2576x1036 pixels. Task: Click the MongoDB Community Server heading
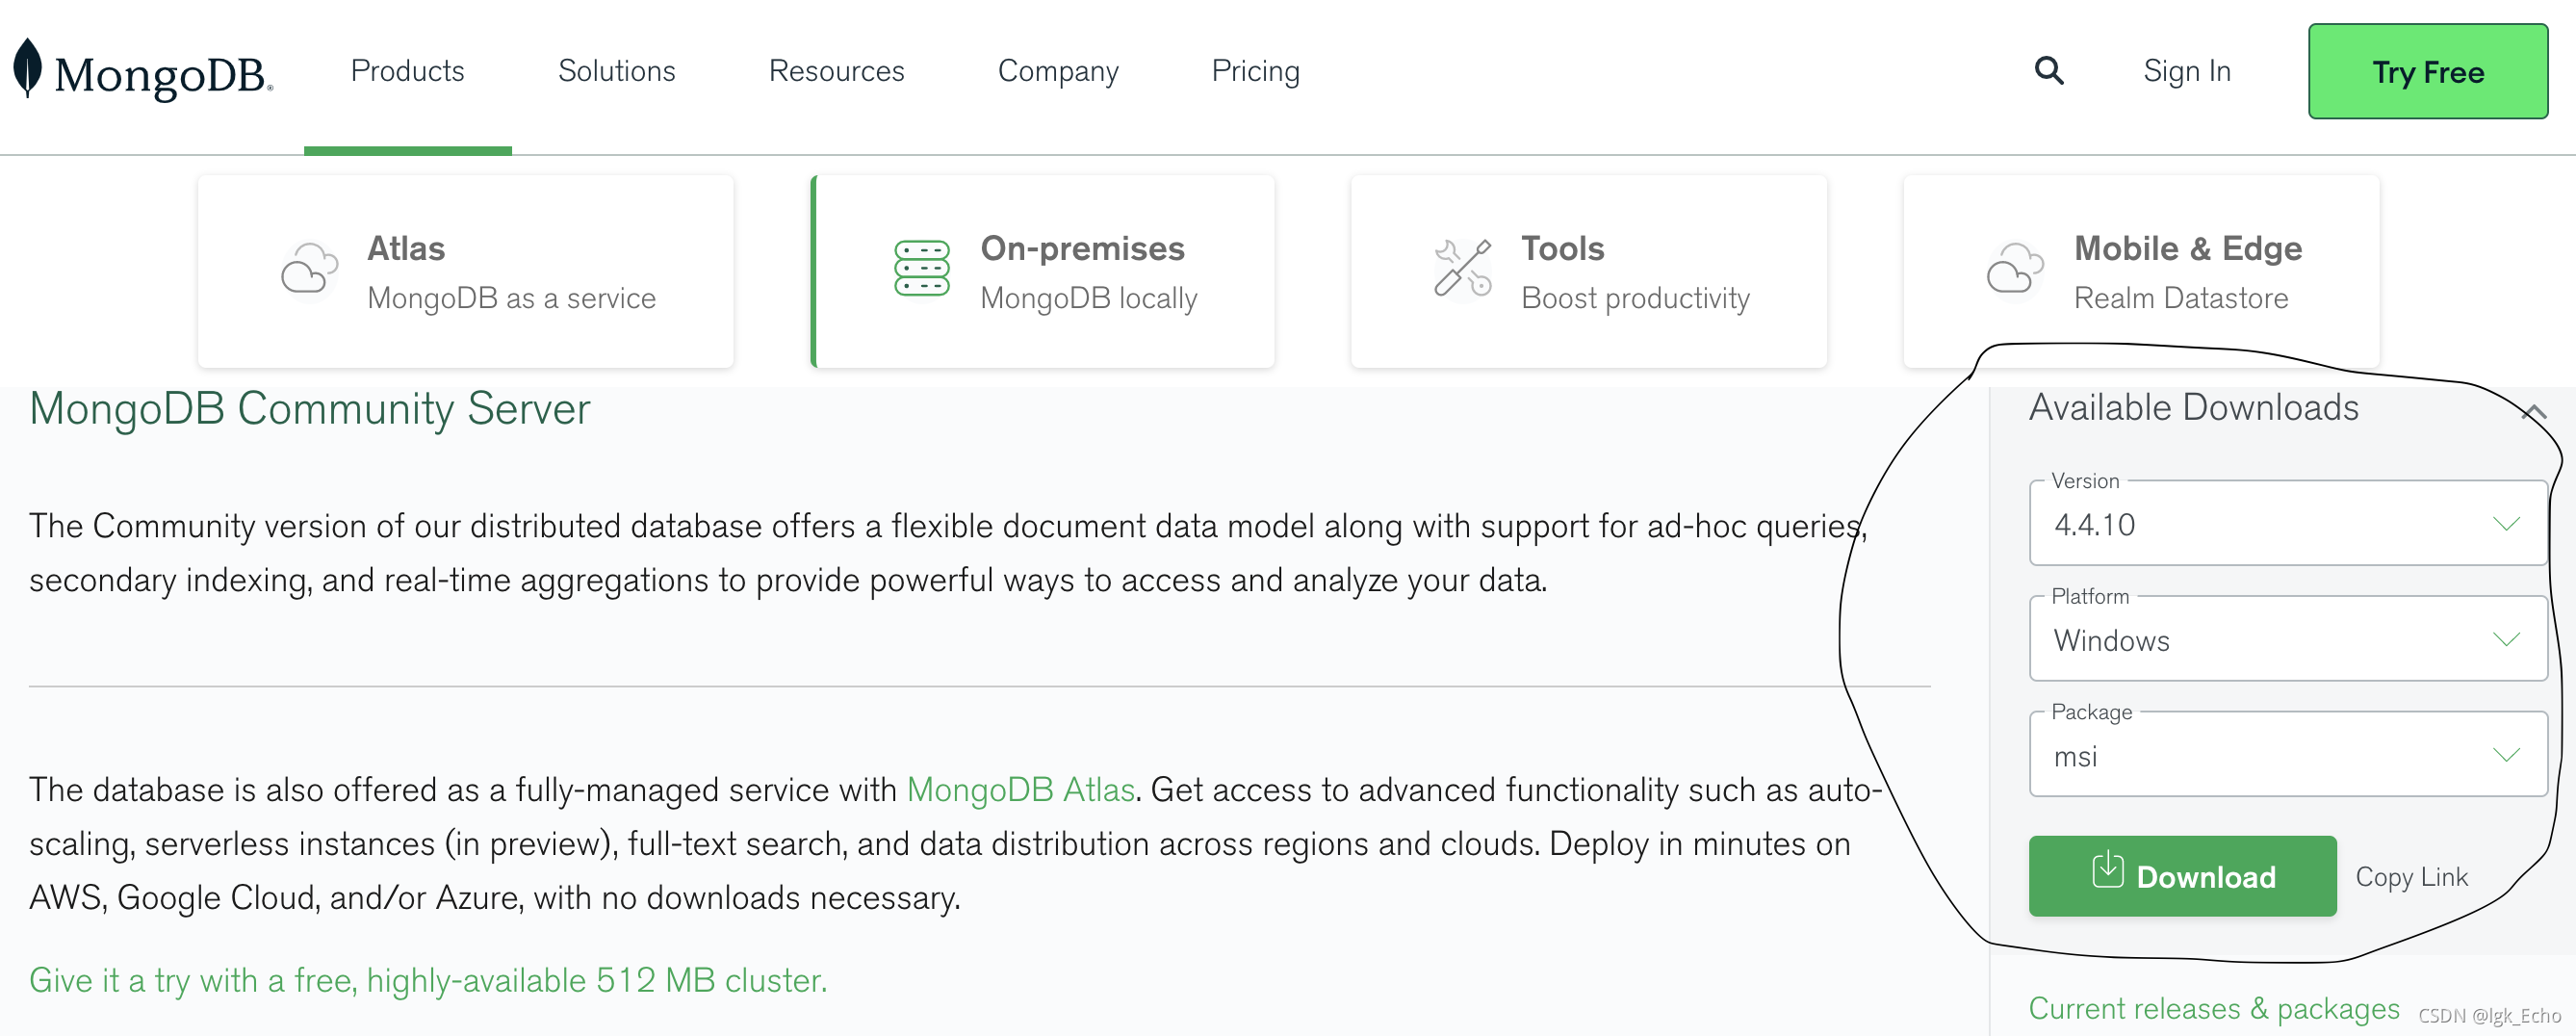pyautogui.click(x=309, y=409)
